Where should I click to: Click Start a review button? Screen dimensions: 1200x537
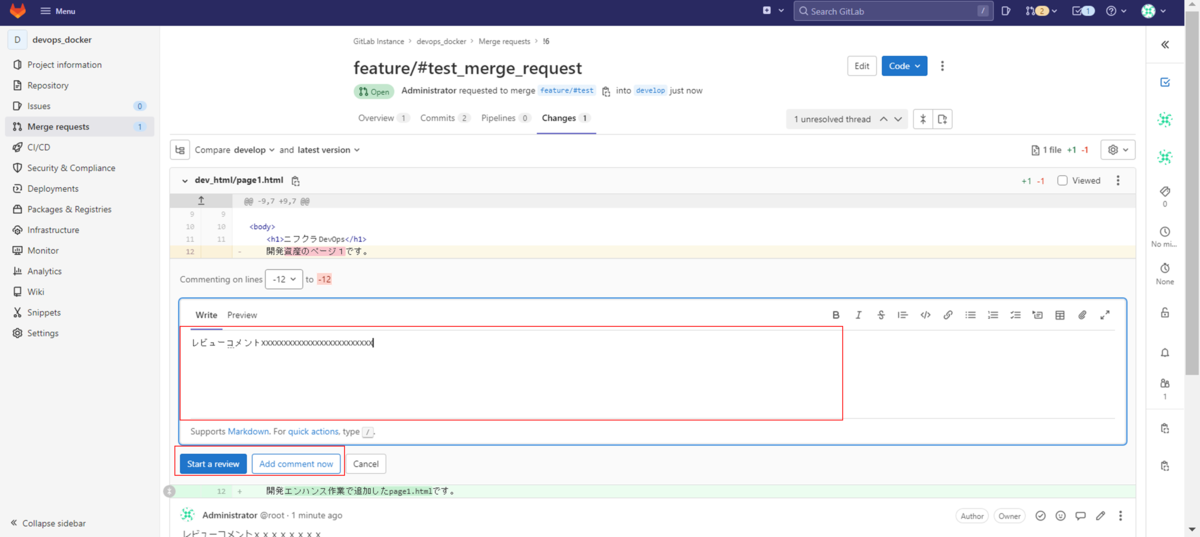pos(213,464)
